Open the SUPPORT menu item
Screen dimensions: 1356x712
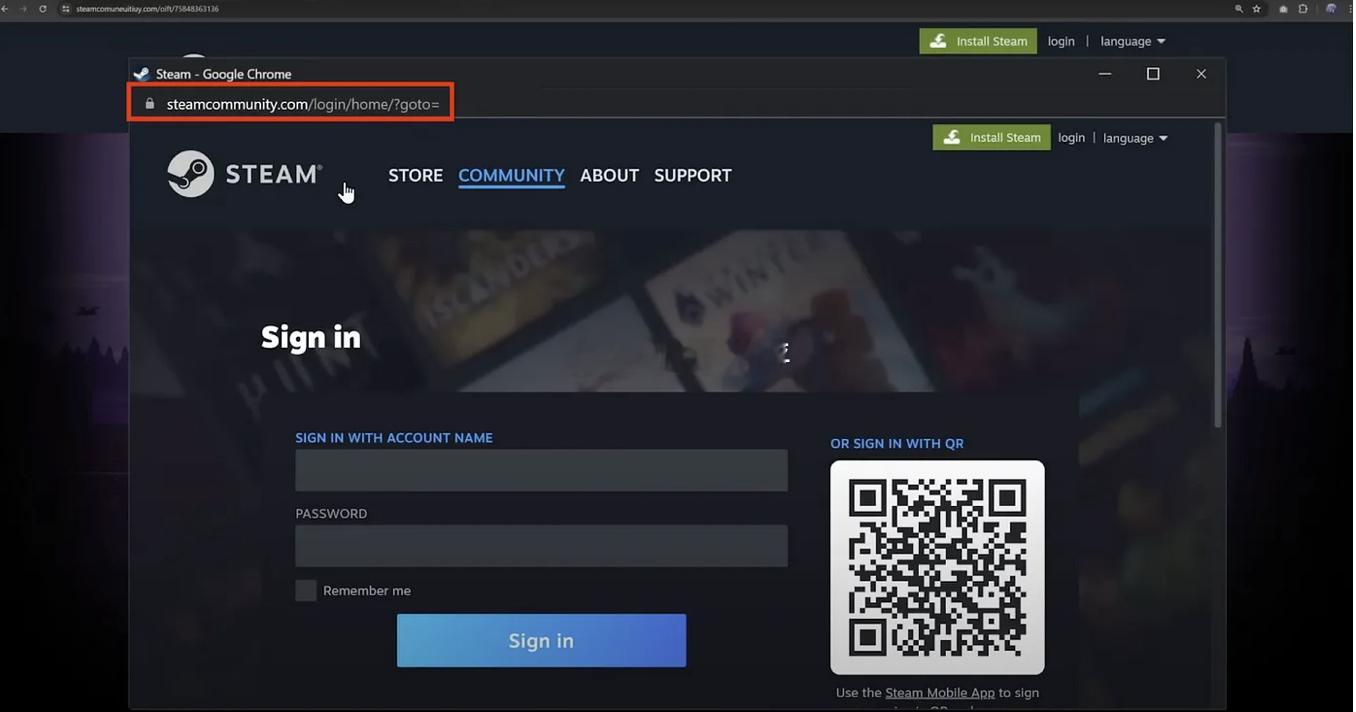coord(692,175)
